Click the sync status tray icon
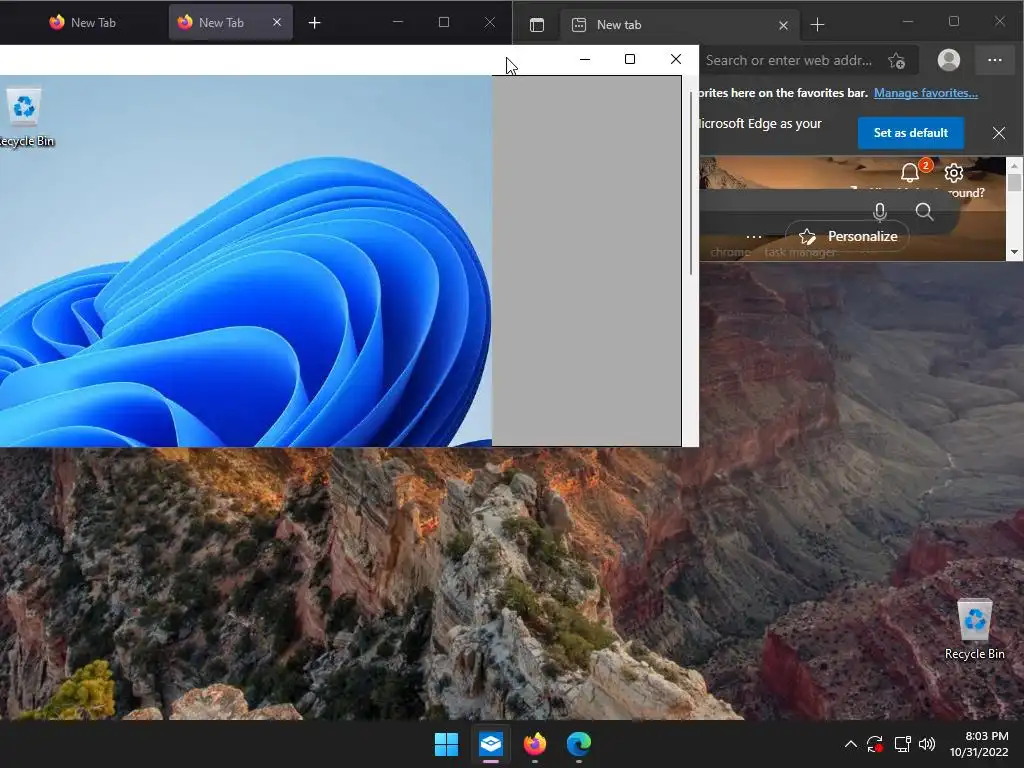 (875, 744)
